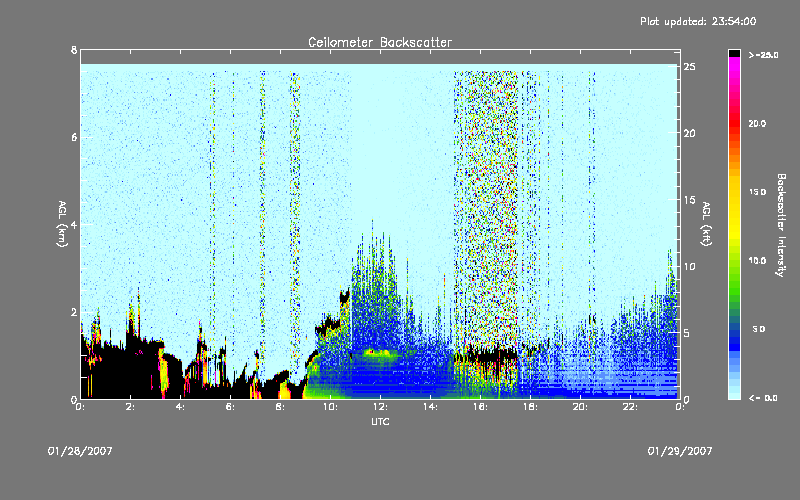Click the "10" tick on kft axis

pyautogui.click(x=689, y=266)
